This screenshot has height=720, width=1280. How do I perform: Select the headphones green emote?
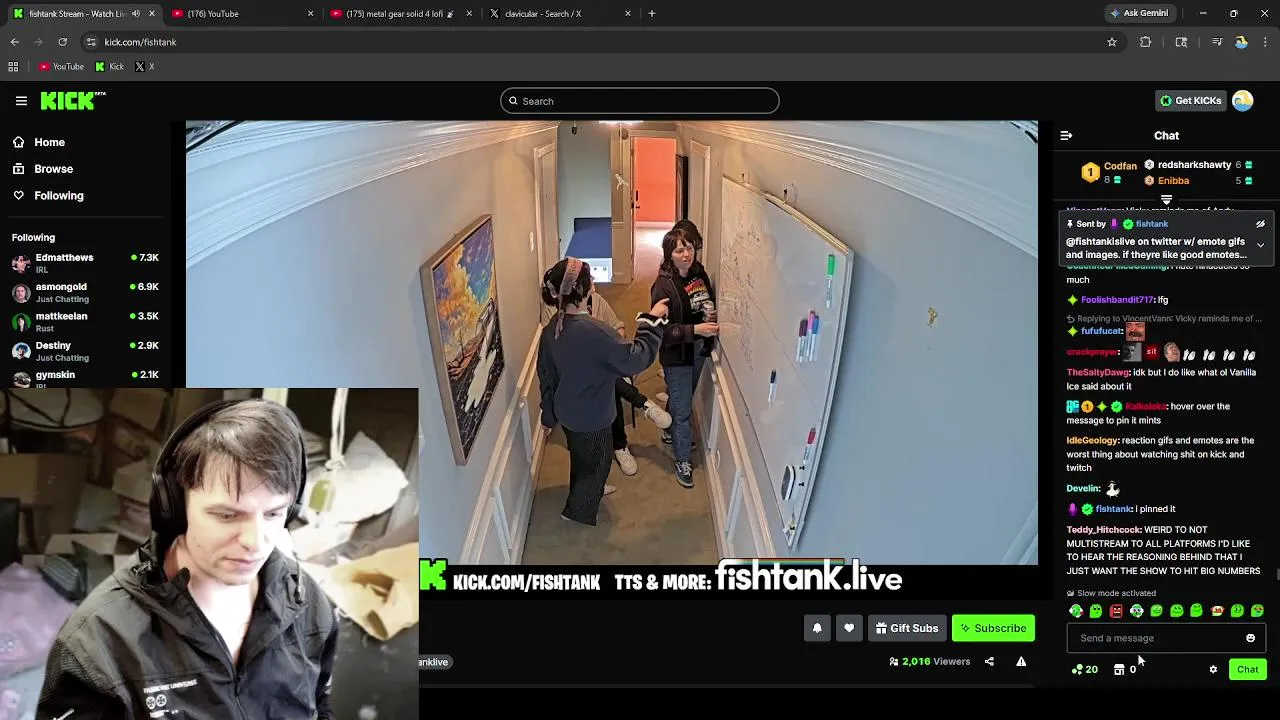tap(1137, 611)
